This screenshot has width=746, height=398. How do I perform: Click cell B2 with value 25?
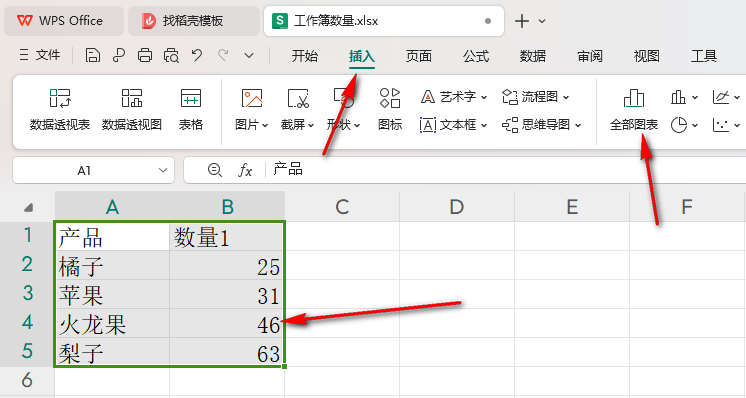pyautogui.click(x=227, y=265)
